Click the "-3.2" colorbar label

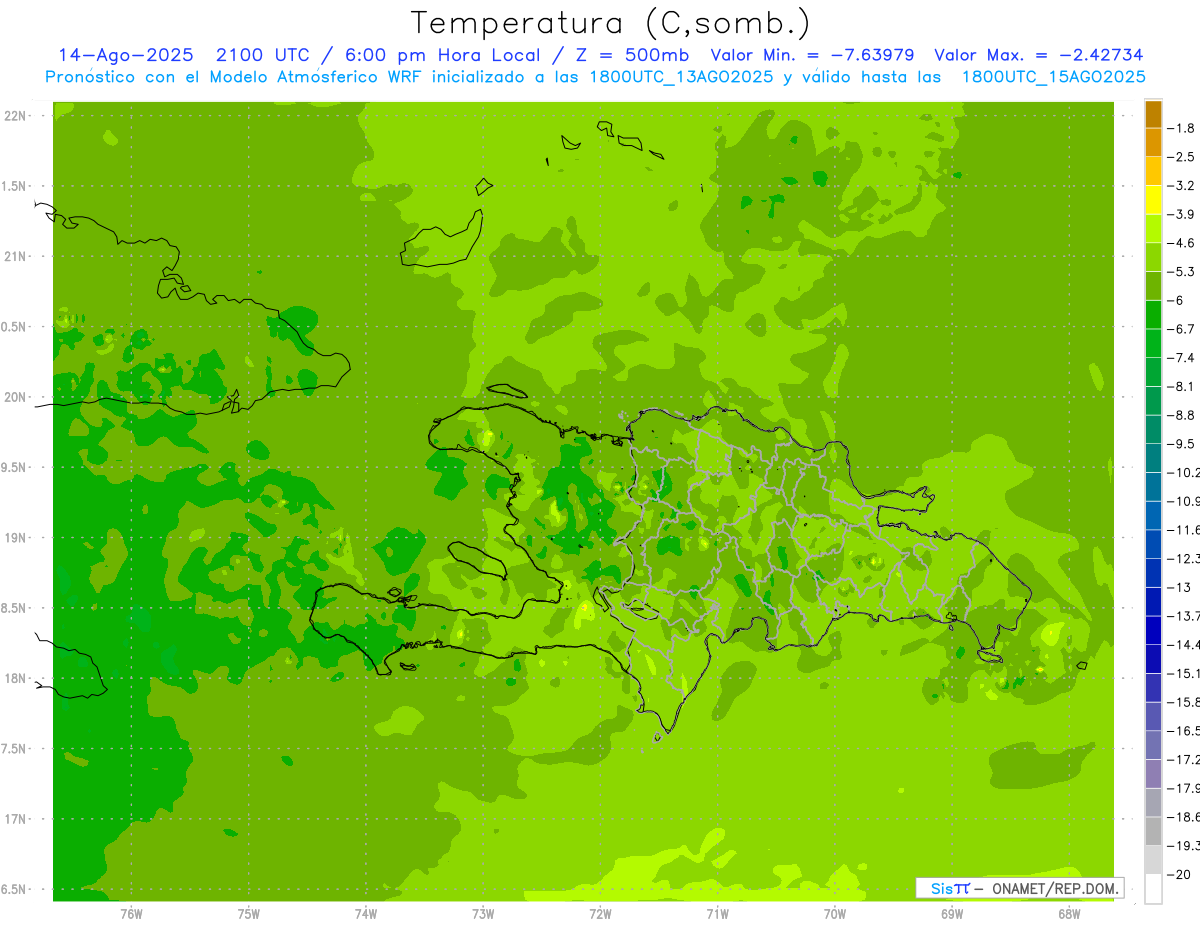coord(1182,186)
